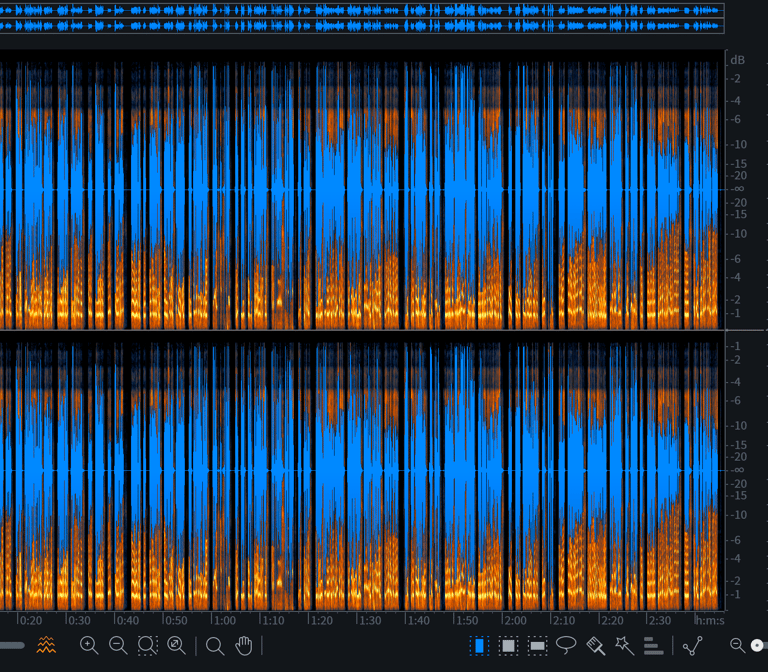Click the 2:30 mark on time ruler
768x672 pixels.
660,621
